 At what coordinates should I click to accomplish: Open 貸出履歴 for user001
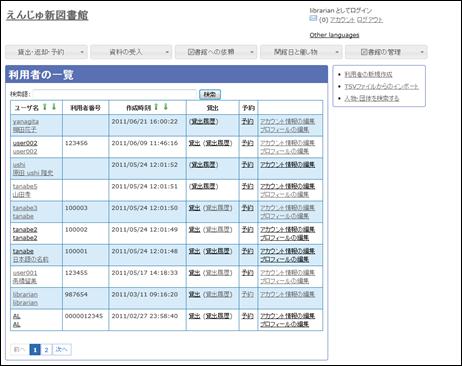point(218,273)
